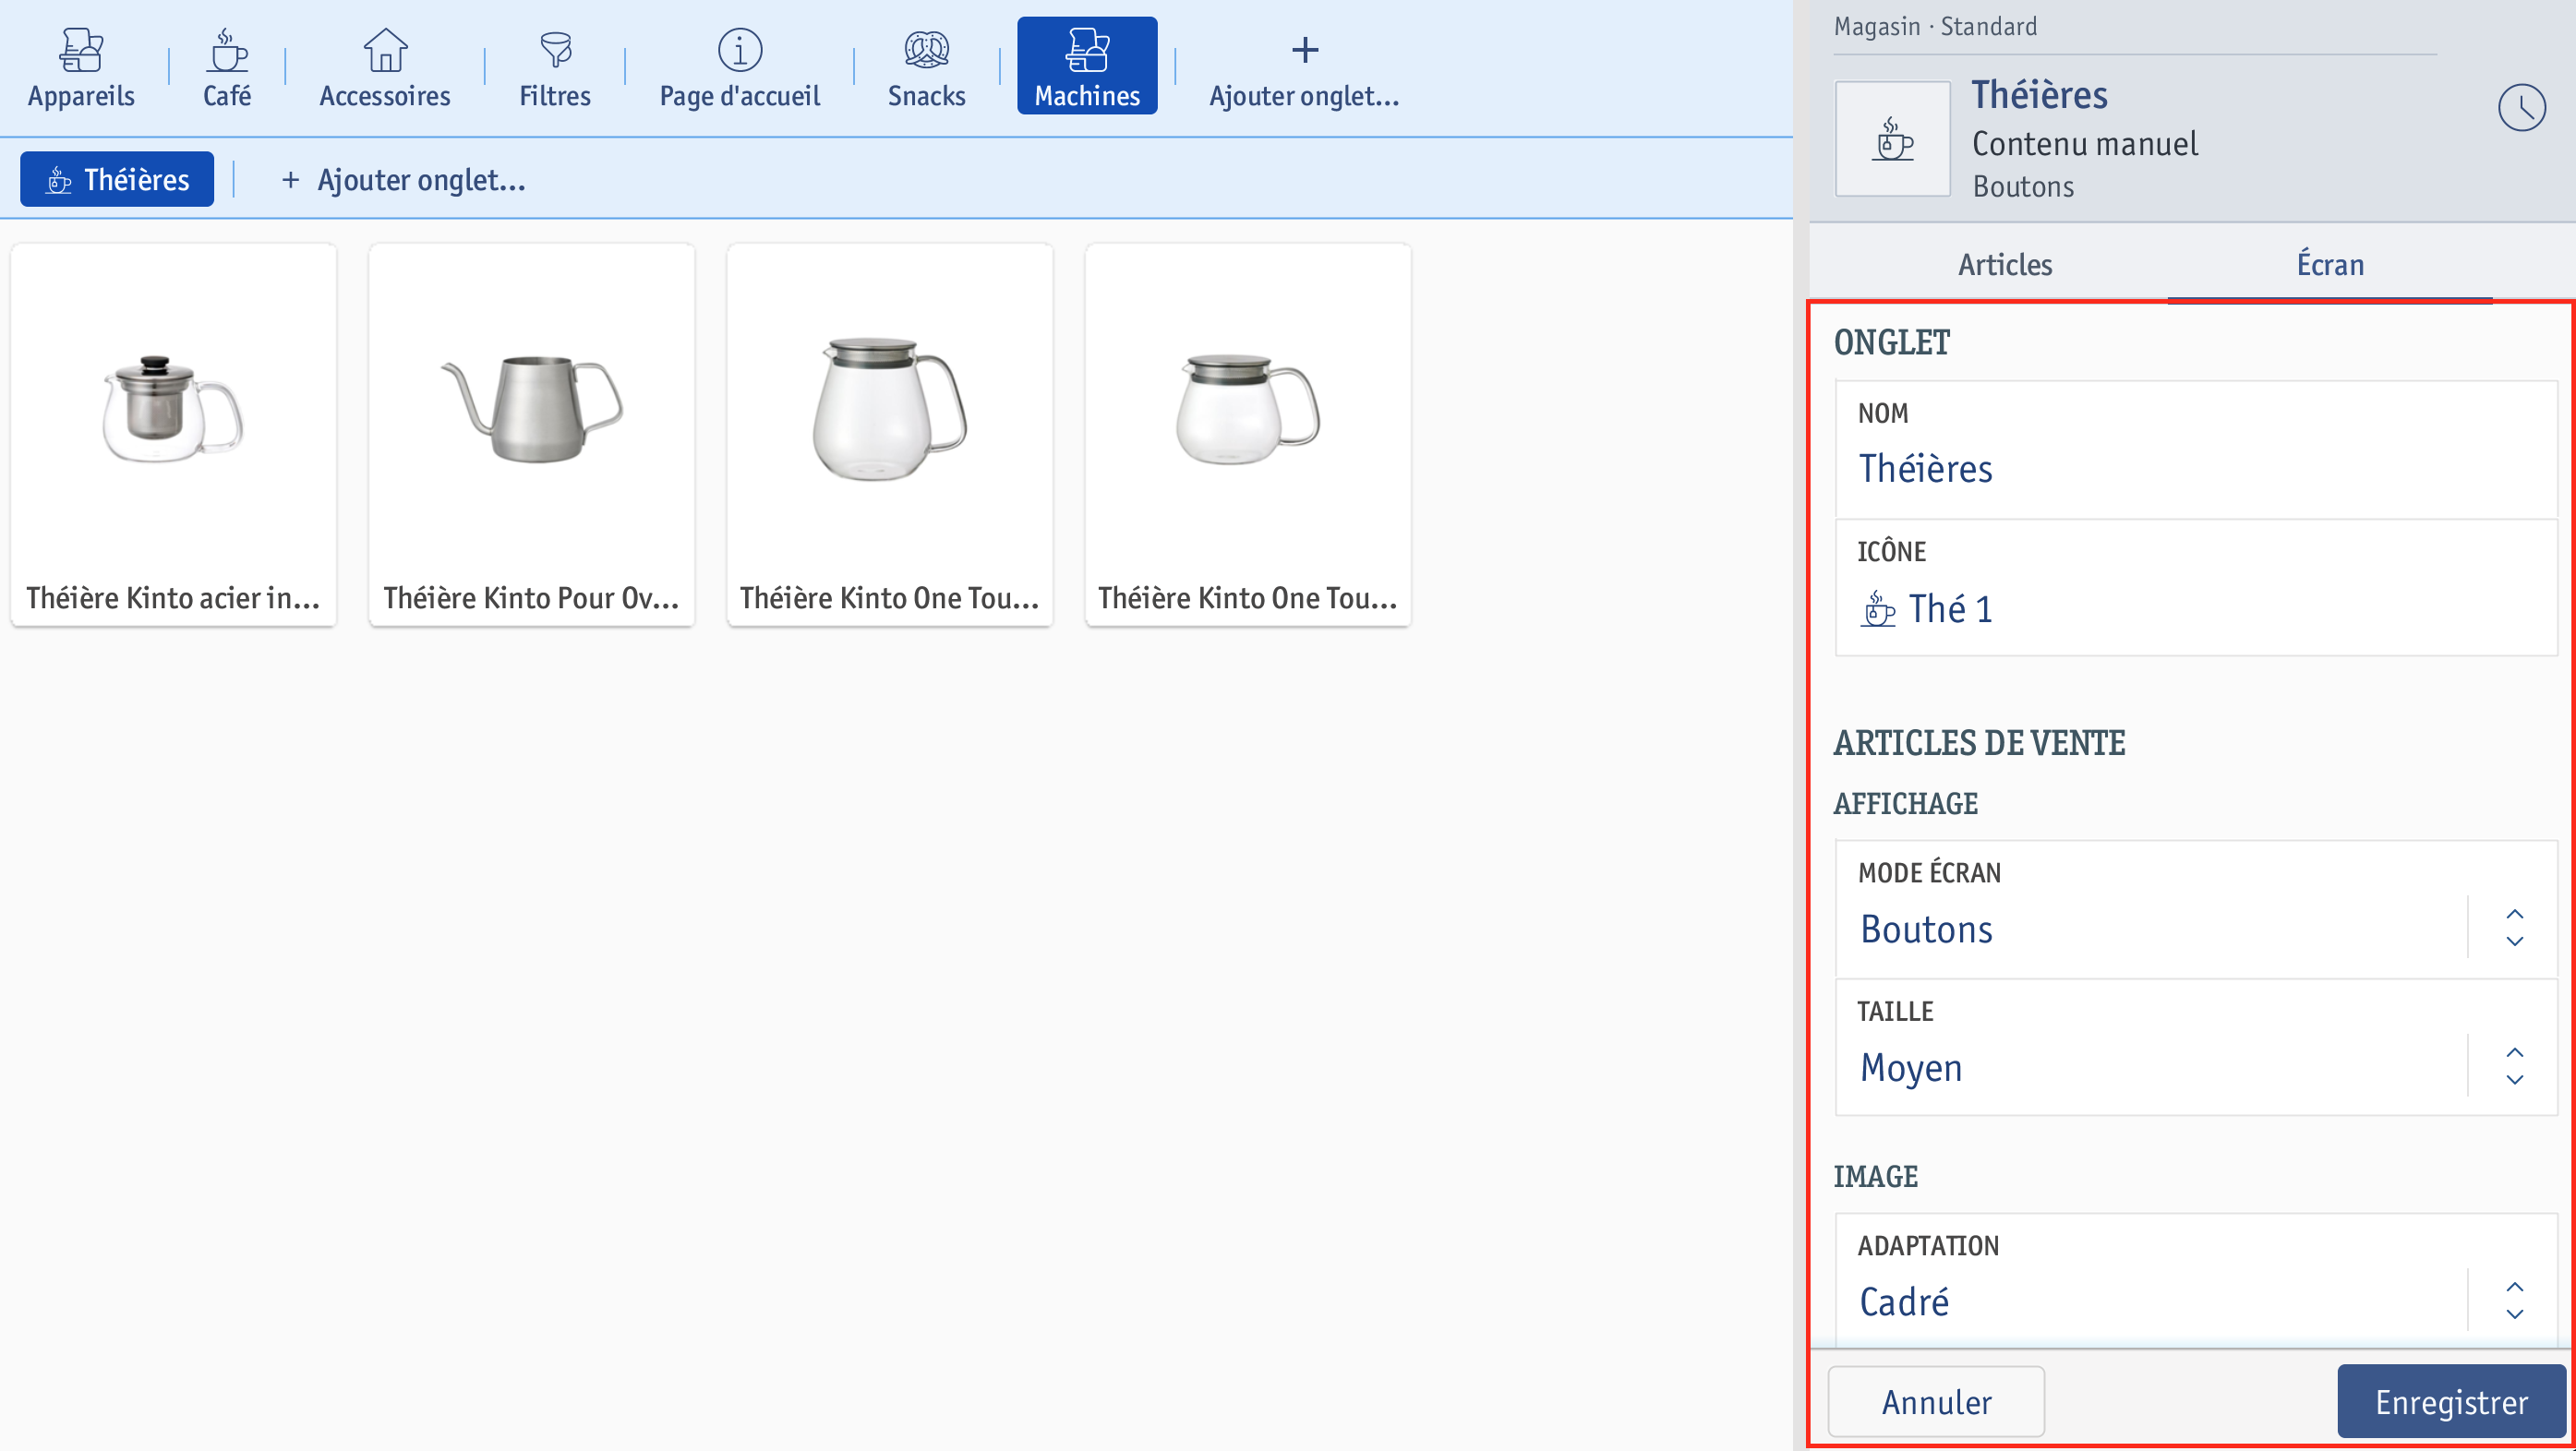Open the Théière Kinto Pour Ov... item

tap(532, 435)
